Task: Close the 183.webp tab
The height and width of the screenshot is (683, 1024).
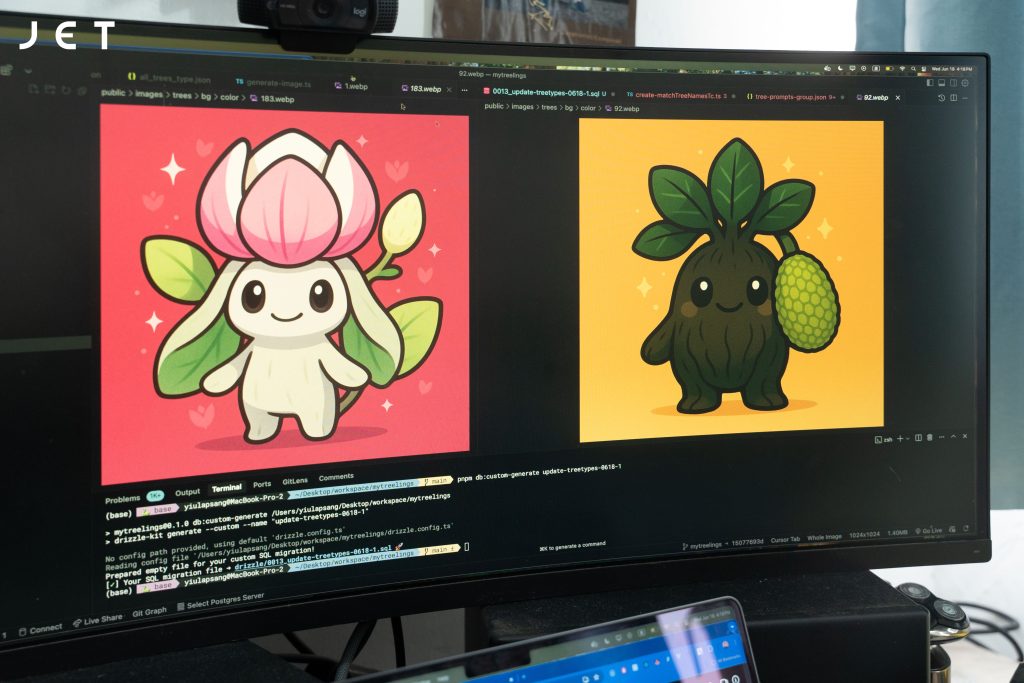Action: [x=449, y=89]
